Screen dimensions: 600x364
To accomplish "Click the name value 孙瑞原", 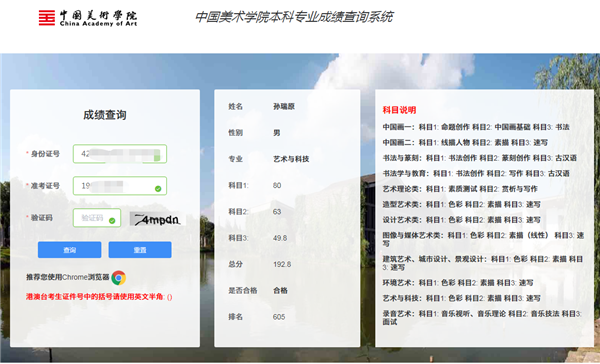I will (x=284, y=106).
